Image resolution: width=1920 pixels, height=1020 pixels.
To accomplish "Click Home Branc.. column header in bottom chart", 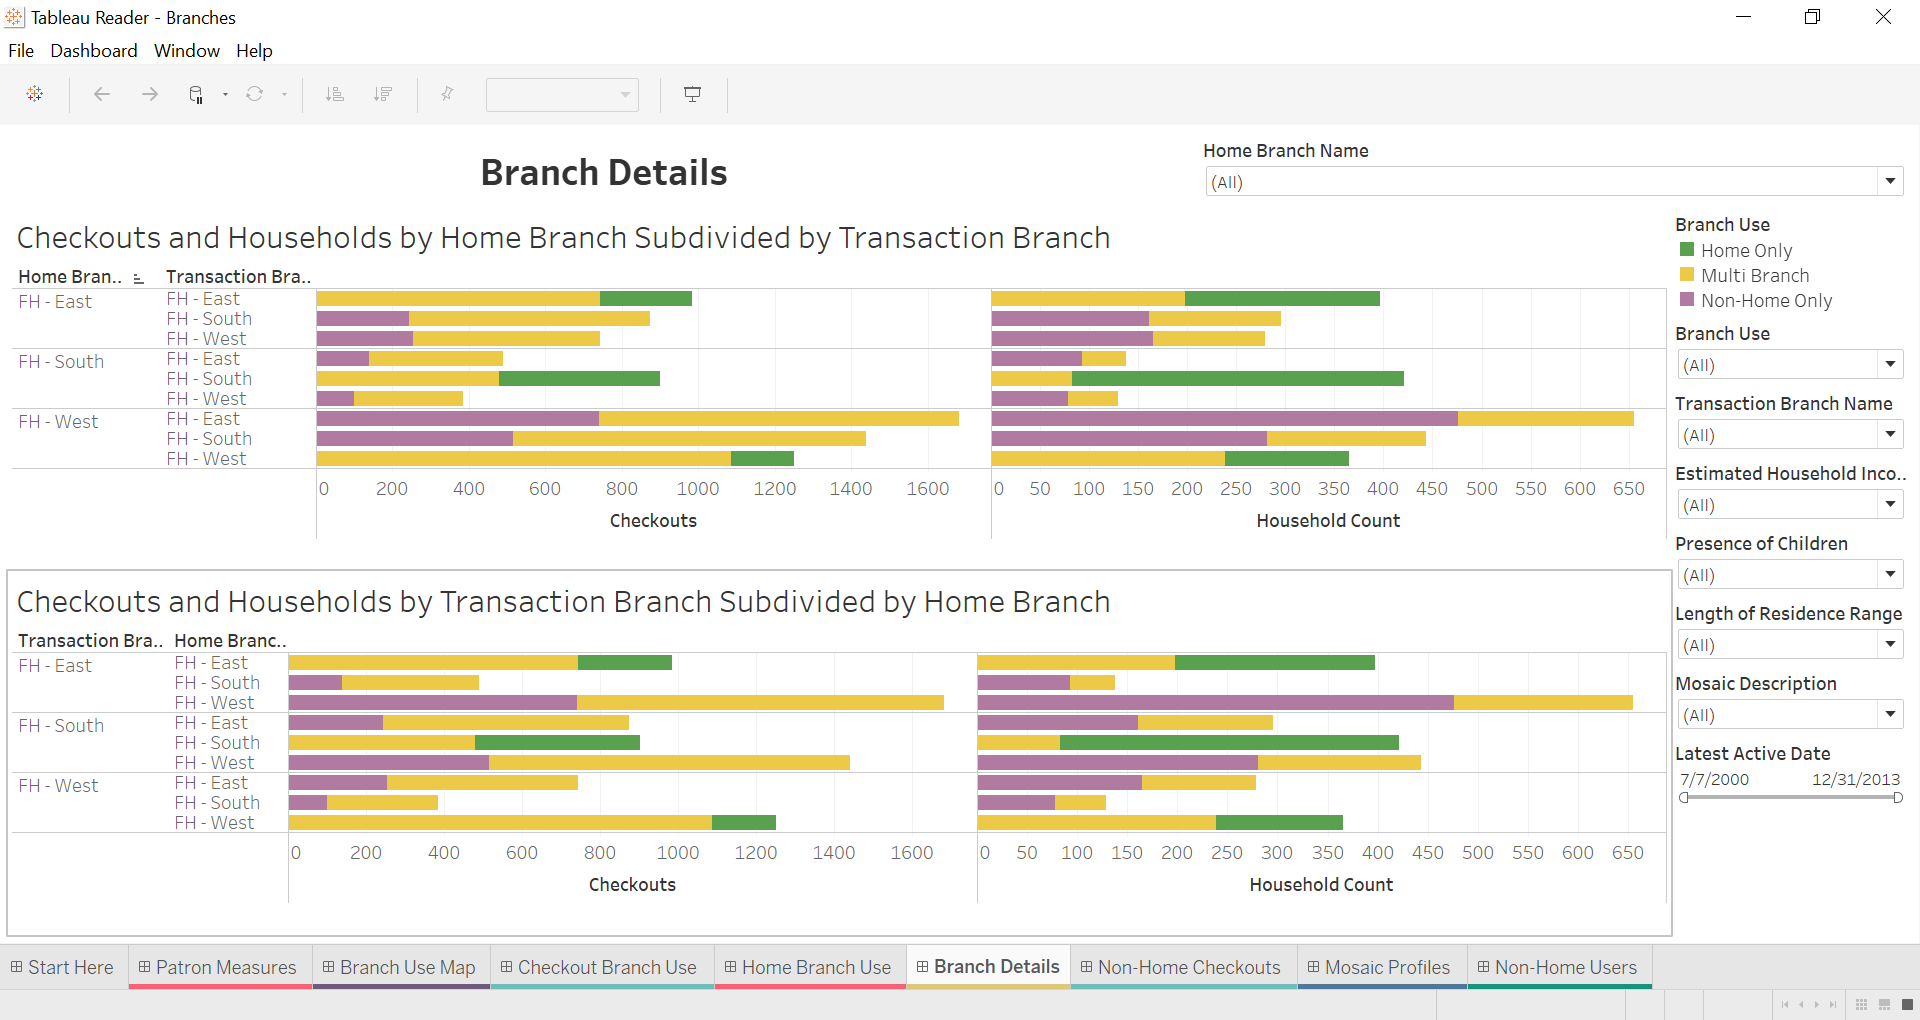I will (x=230, y=641).
